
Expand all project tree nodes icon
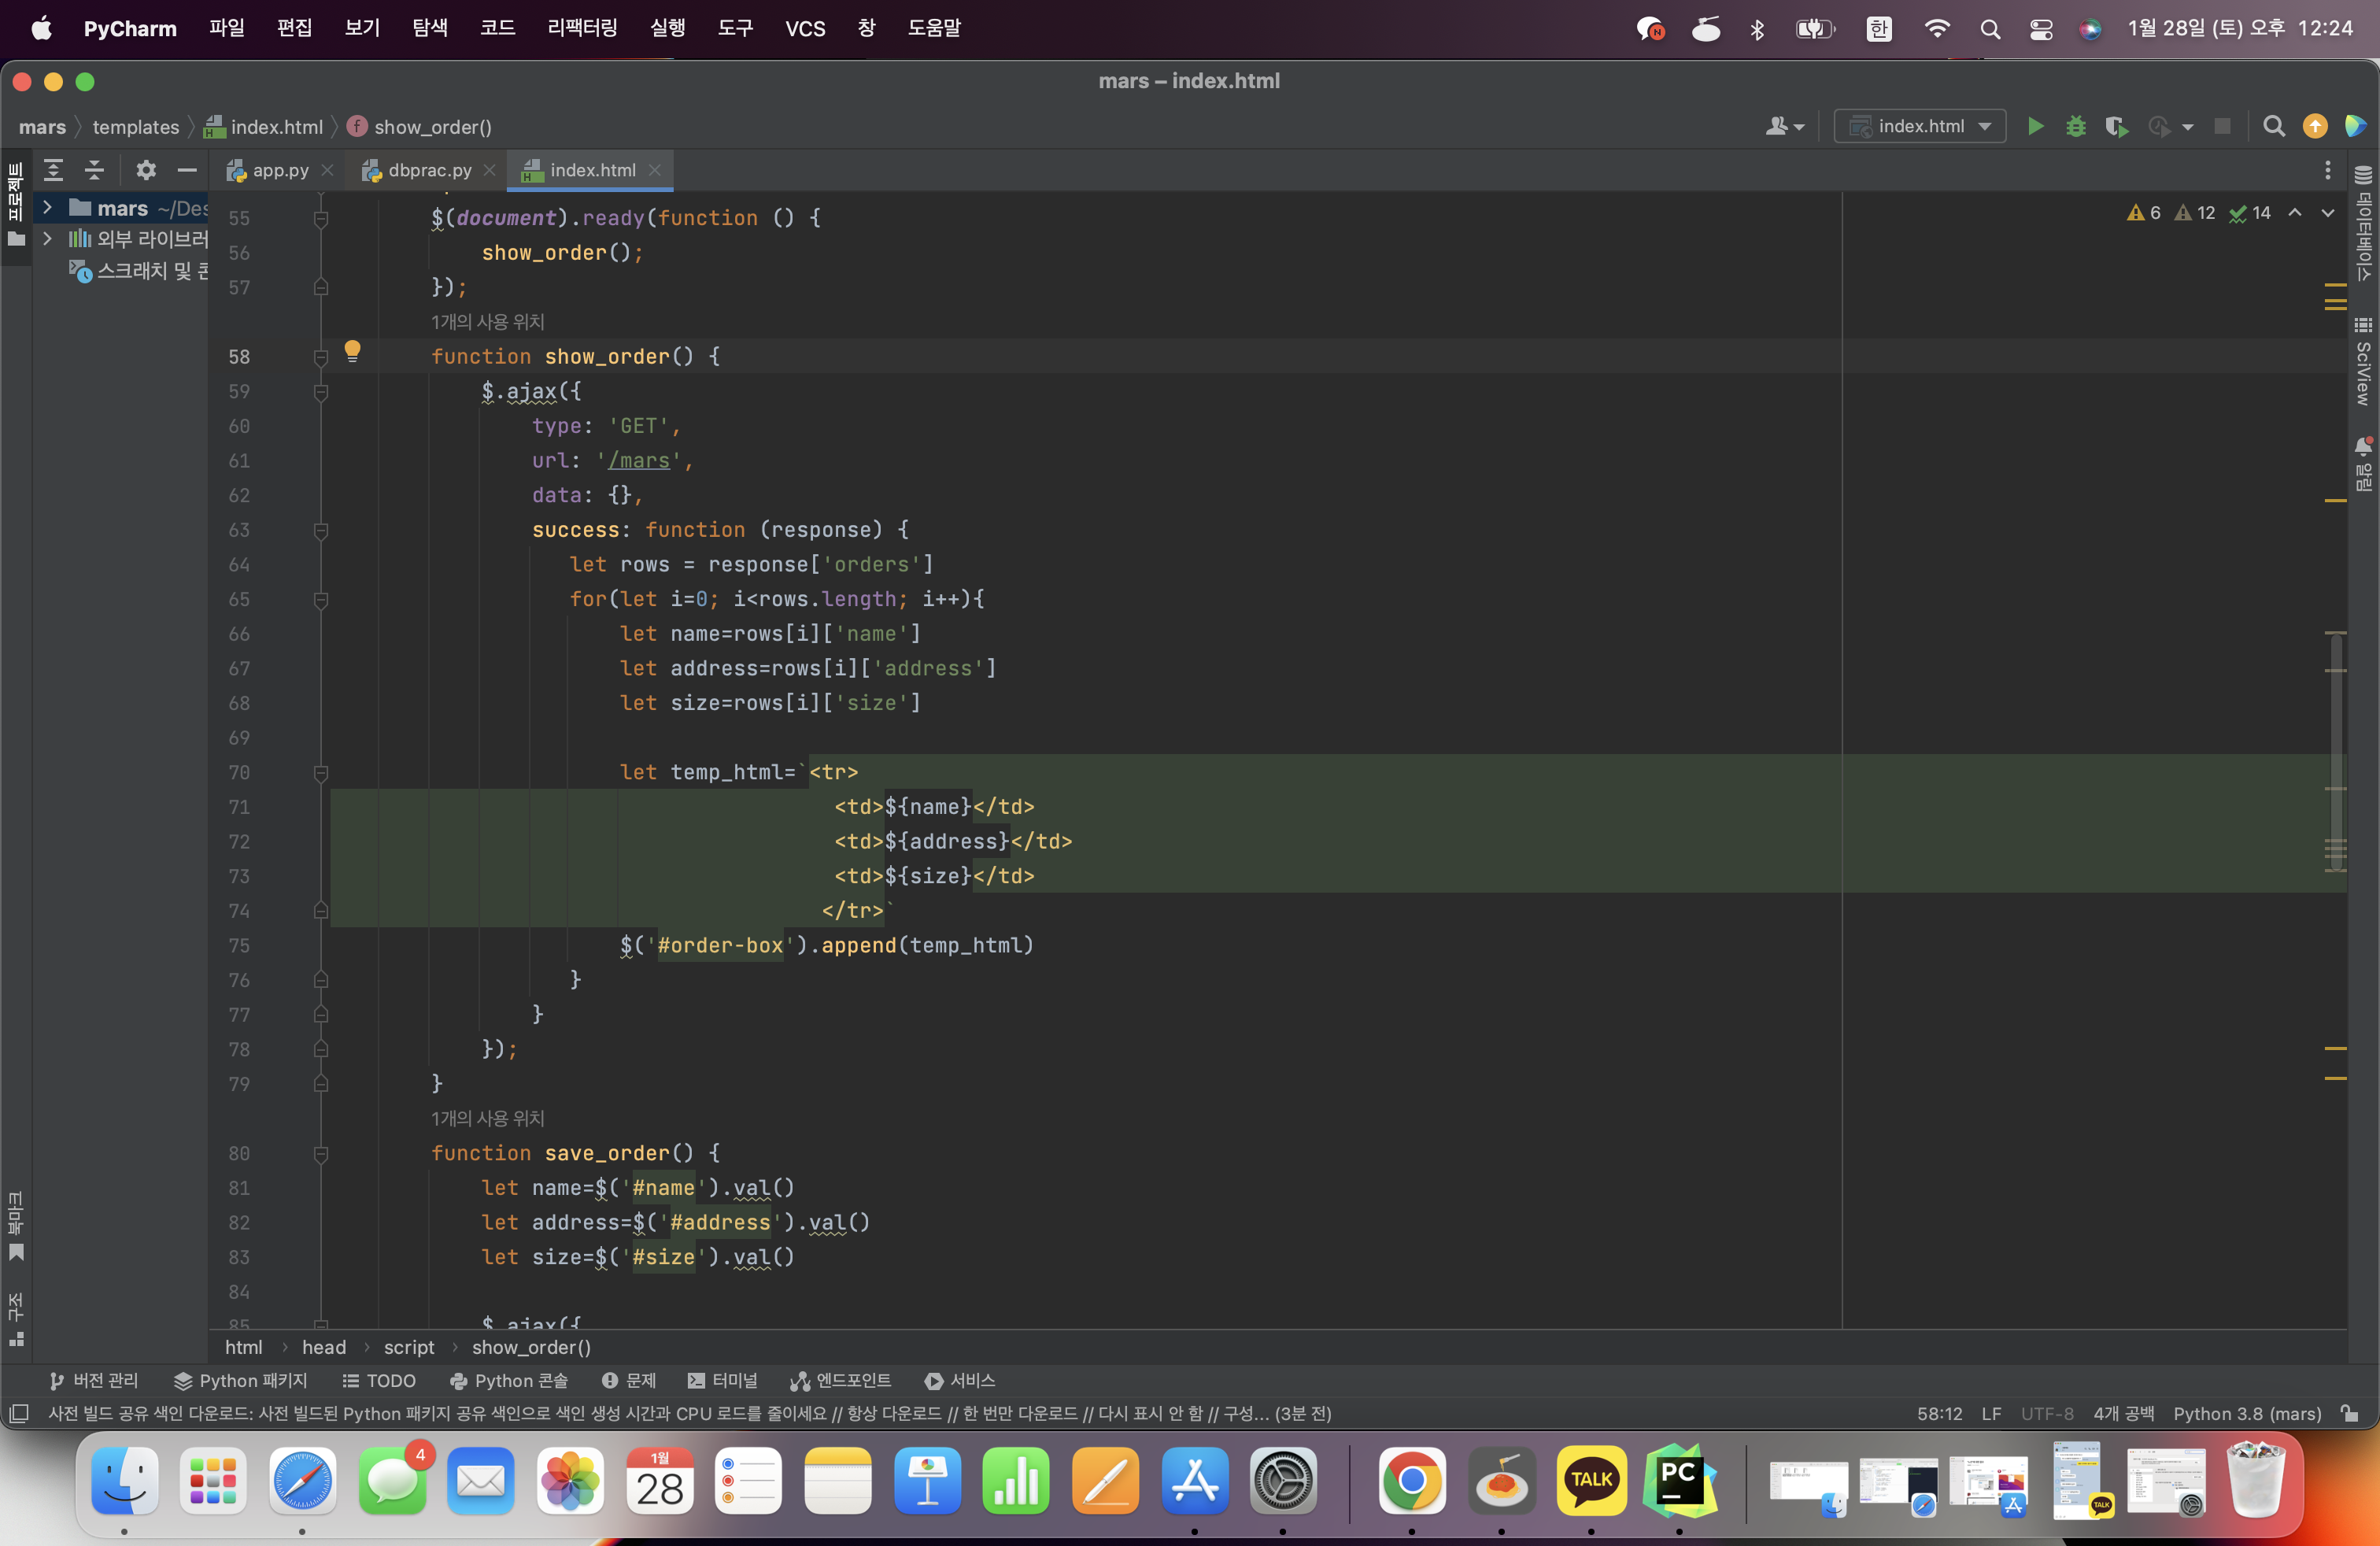point(54,171)
